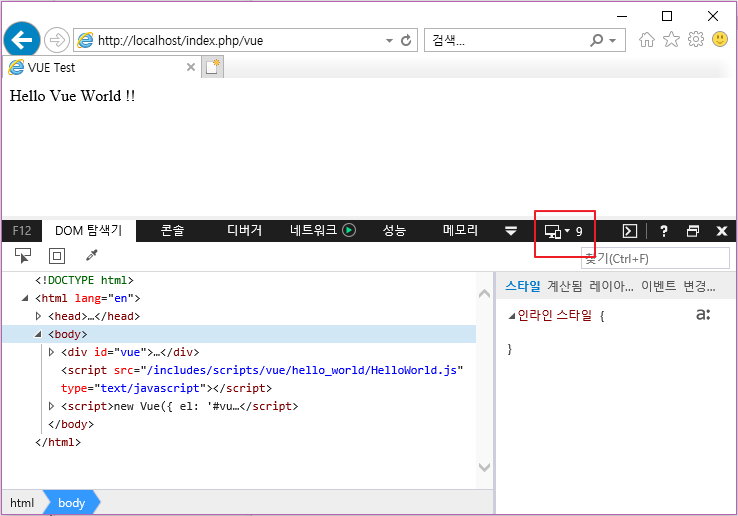Switch to the 네트워크 tab

[314, 231]
